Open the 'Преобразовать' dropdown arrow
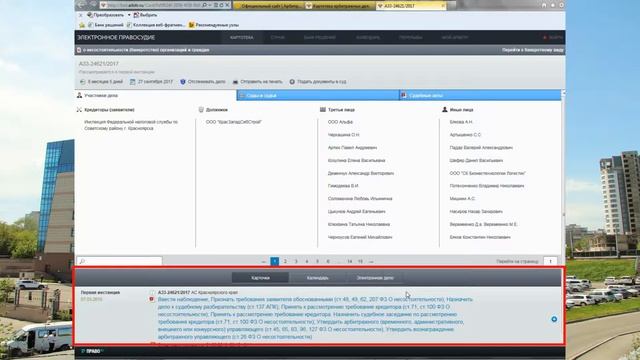Image resolution: width=640 pixels, height=360 pixels. click(x=129, y=15)
